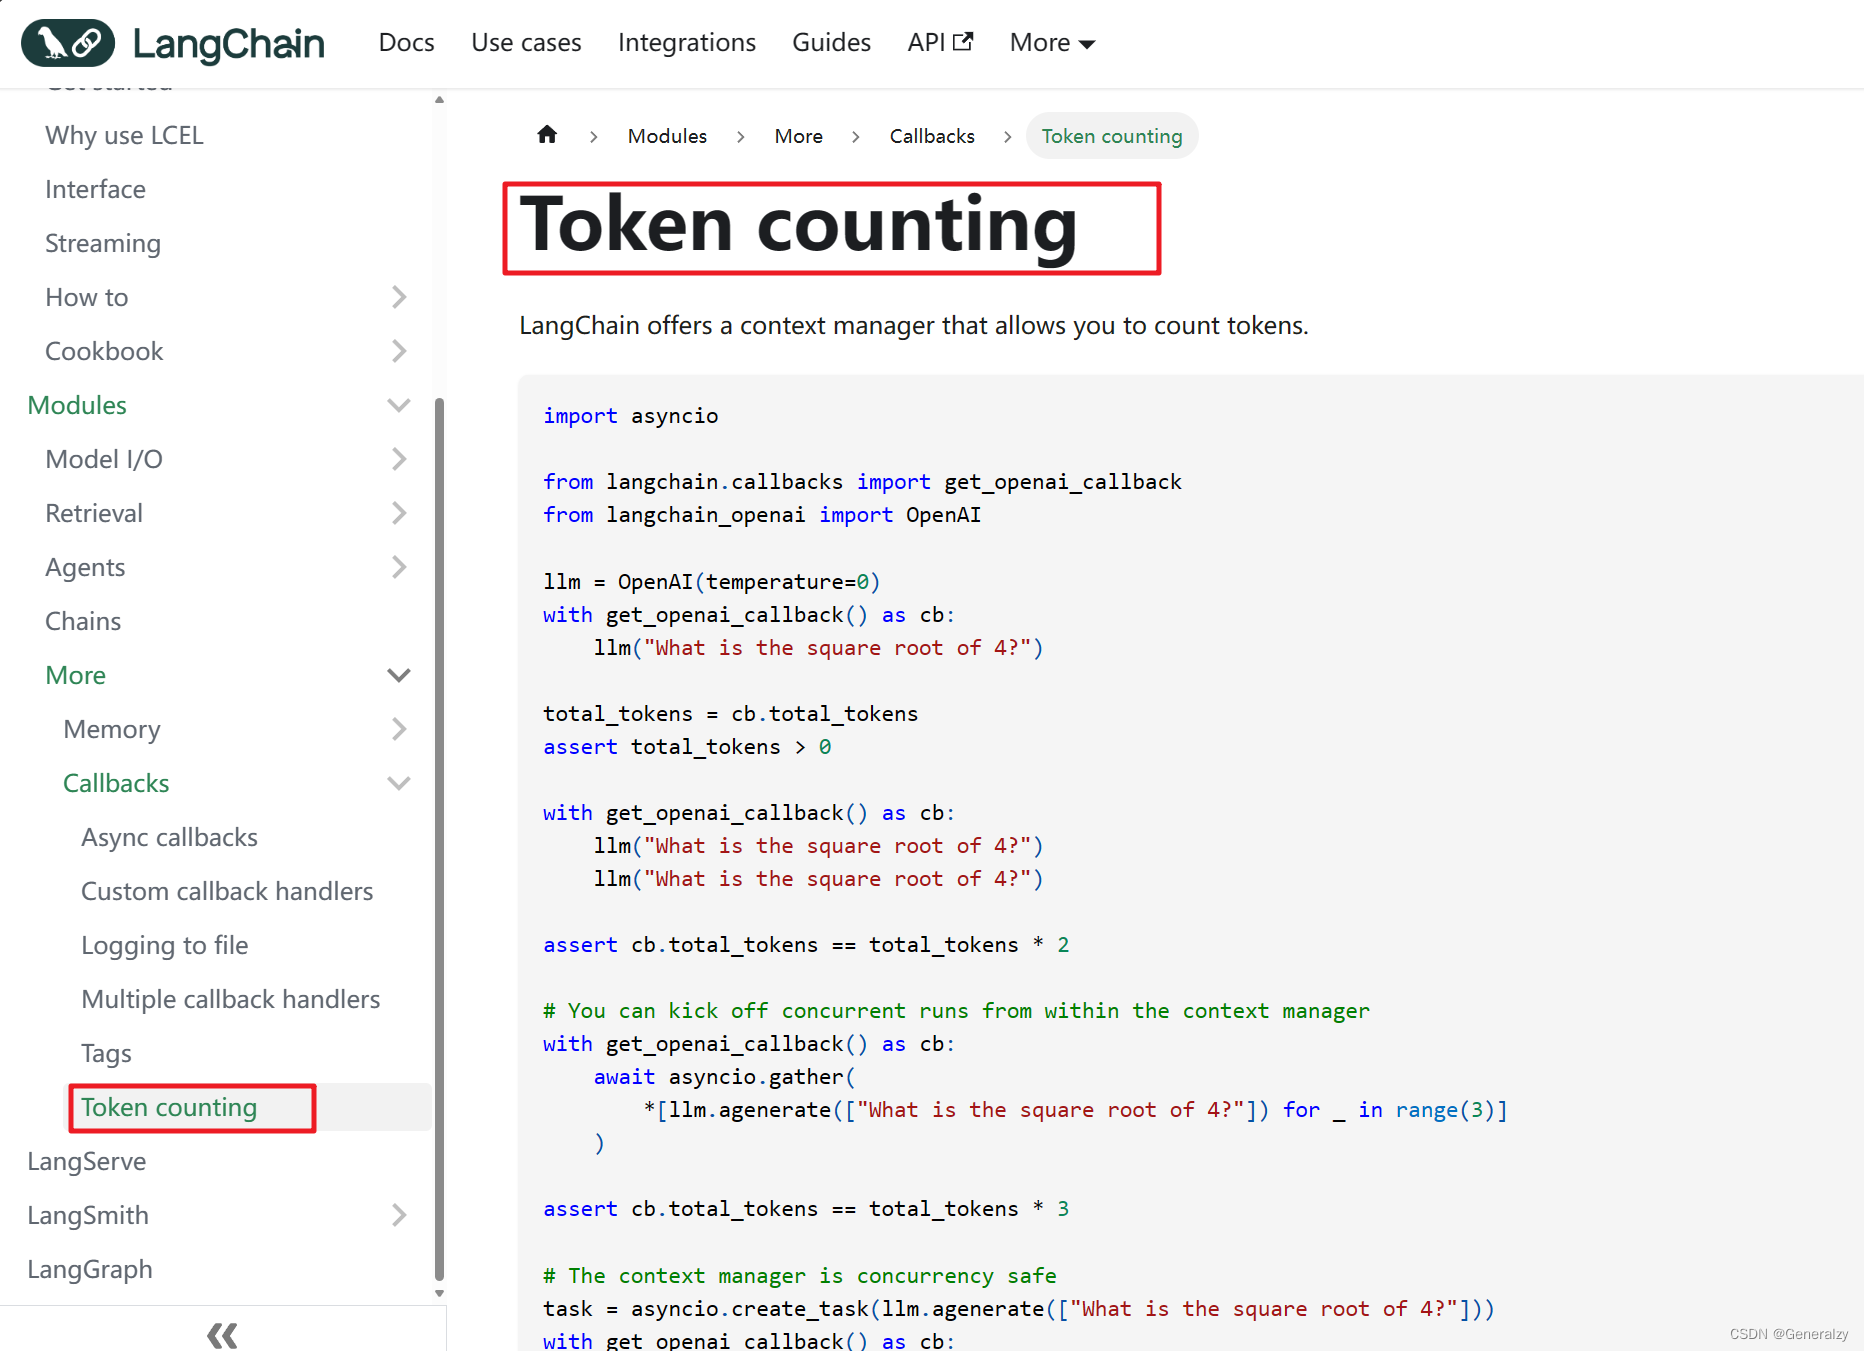The height and width of the screenshot is (1351, 1864).
Task: Open the Custom callback handlers page
Action: 227,890
